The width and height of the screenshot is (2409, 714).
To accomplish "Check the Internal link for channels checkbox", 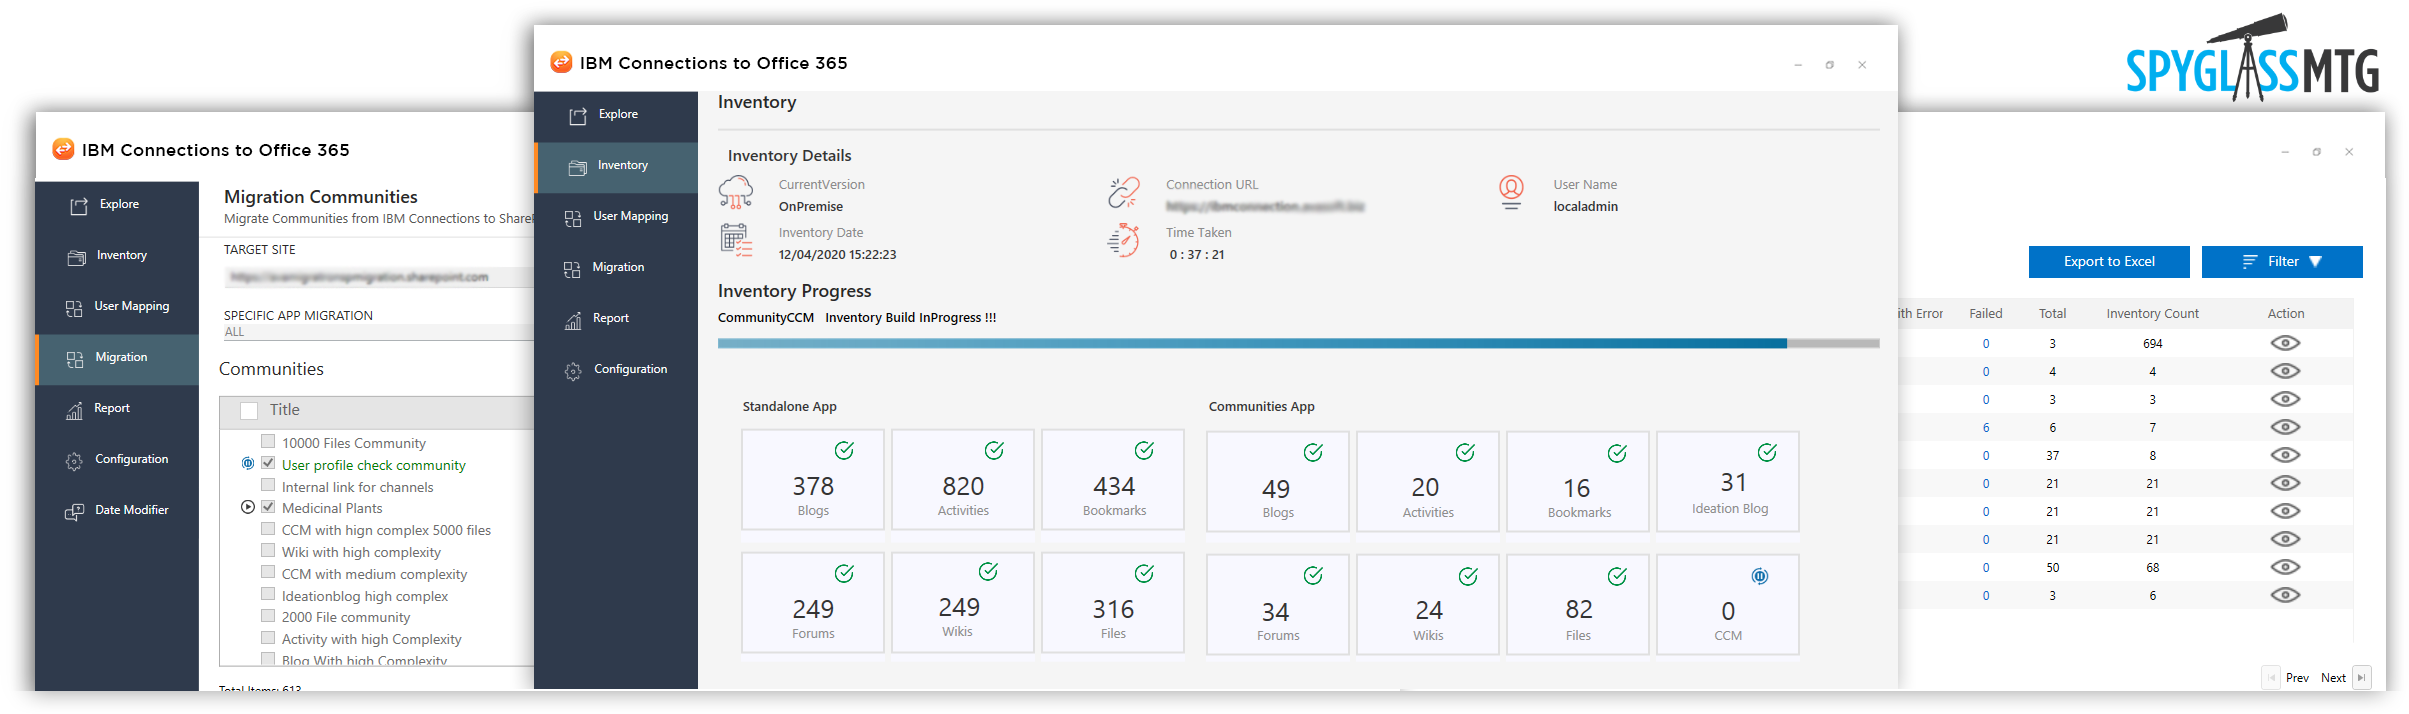I will click(x=268, y=485).
